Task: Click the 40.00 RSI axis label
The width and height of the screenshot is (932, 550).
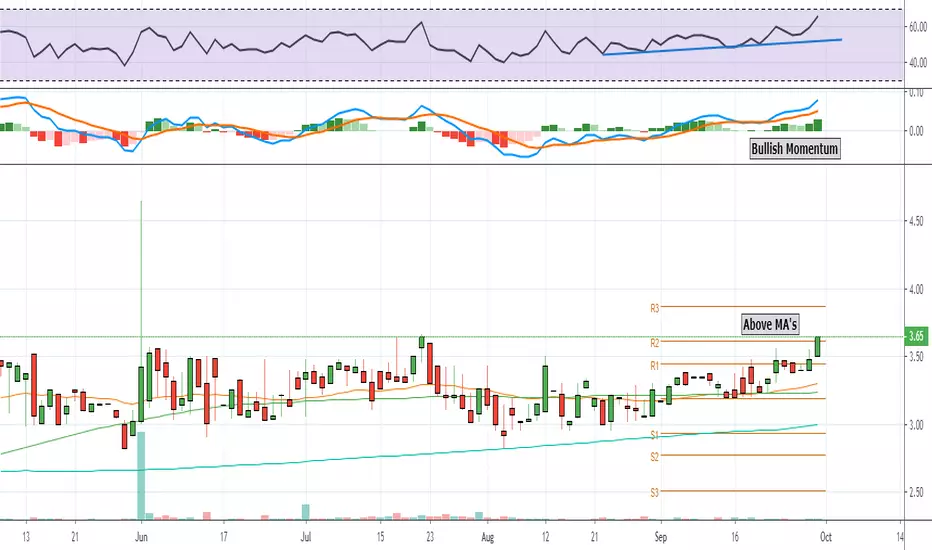Action: pyautogui.click(x=918, y=62)
